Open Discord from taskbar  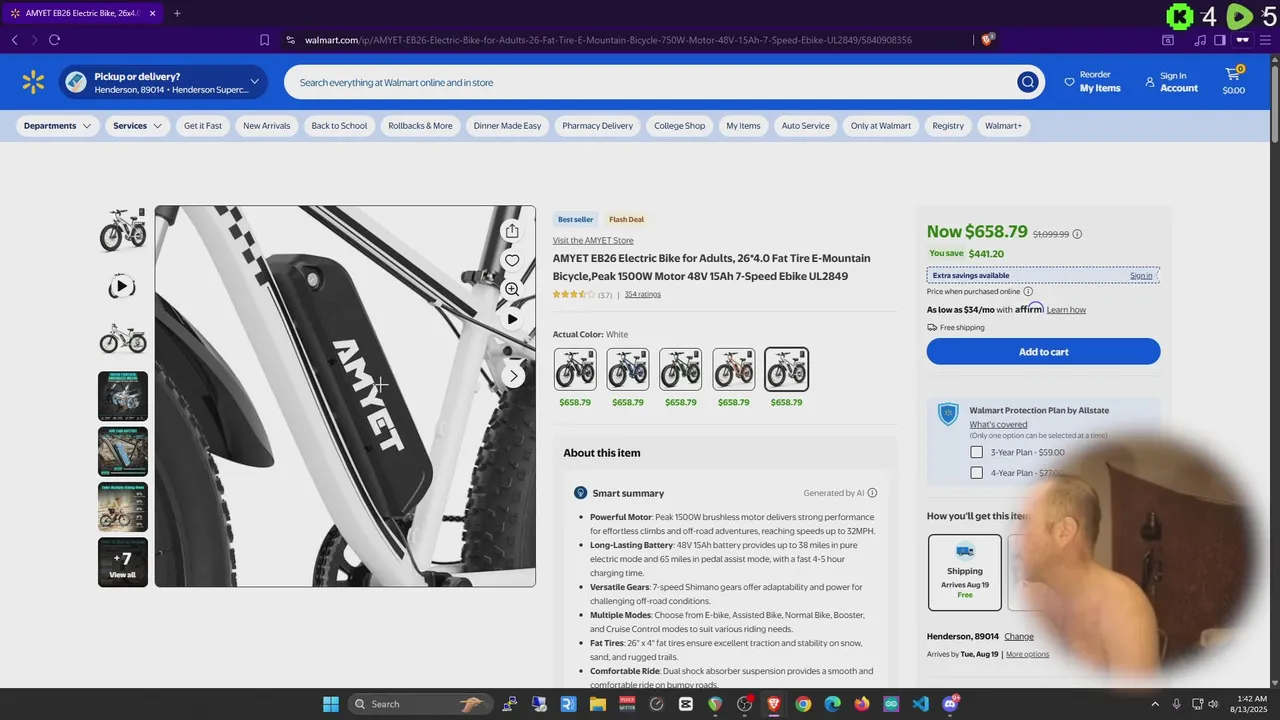[x=950, y=704]
